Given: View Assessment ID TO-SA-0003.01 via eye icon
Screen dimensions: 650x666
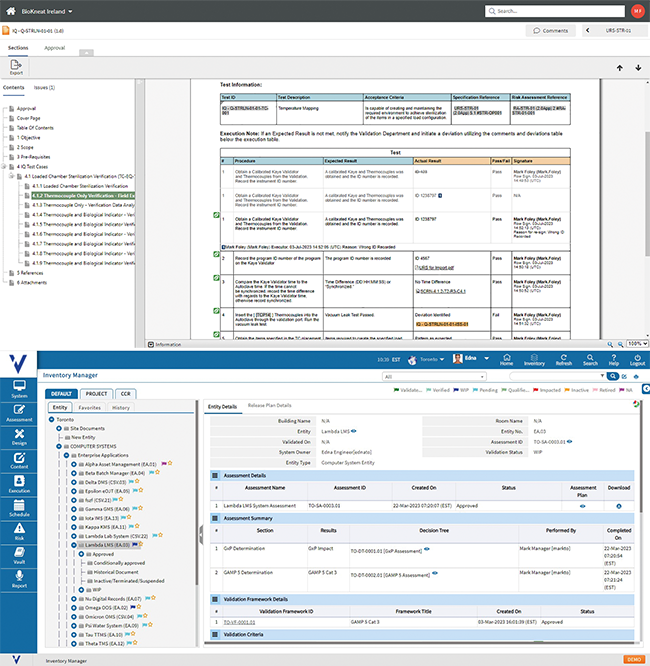Looking at the screenshot, I should [x=570, y=442].
